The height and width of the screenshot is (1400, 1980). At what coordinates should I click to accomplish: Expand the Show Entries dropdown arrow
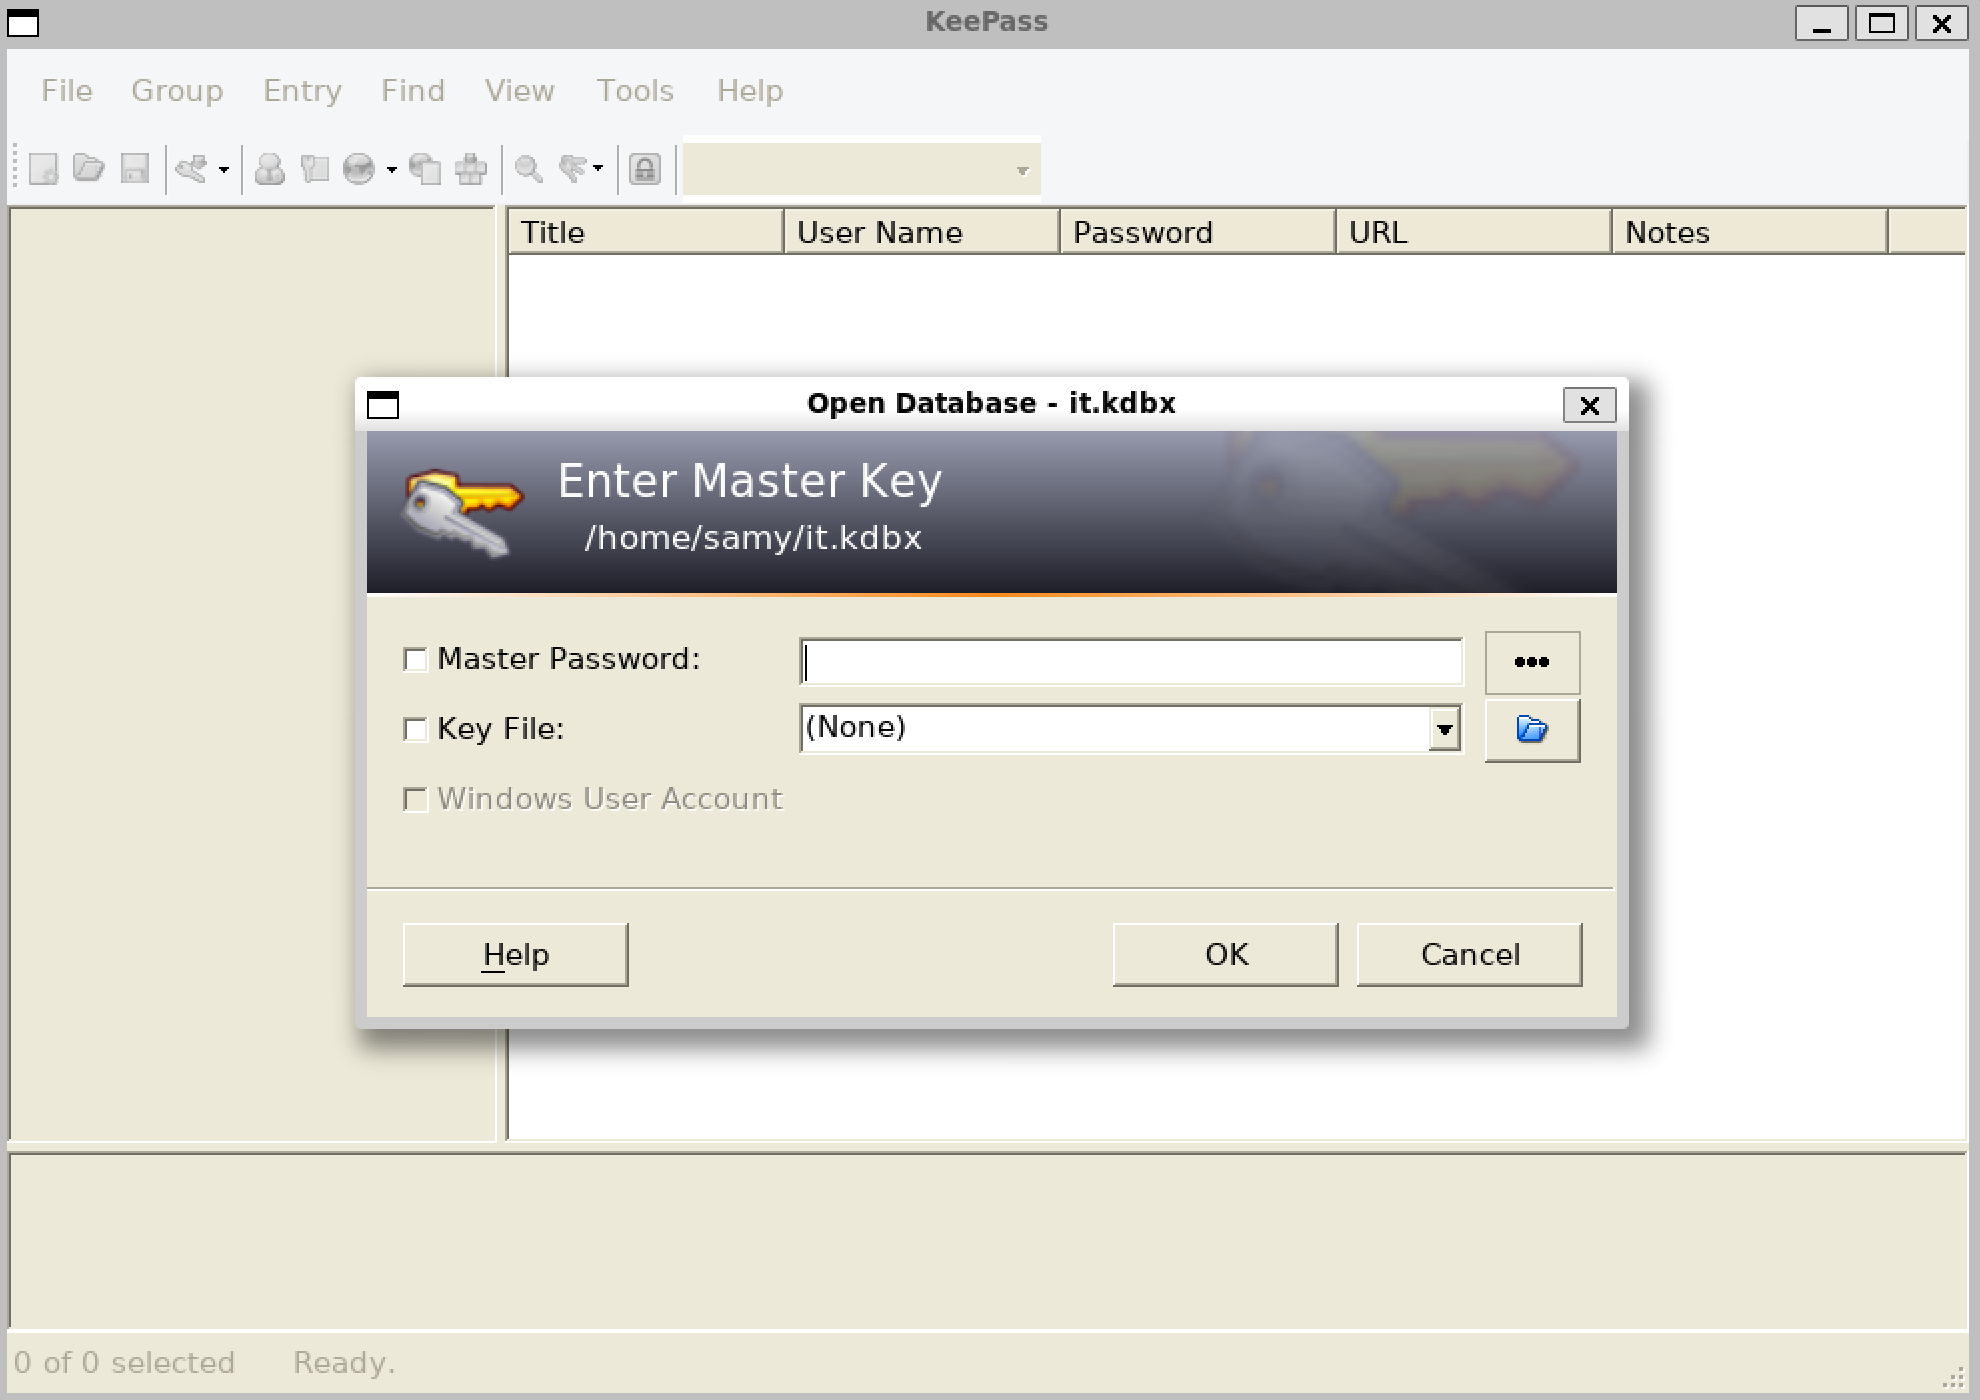coord(598,169)
